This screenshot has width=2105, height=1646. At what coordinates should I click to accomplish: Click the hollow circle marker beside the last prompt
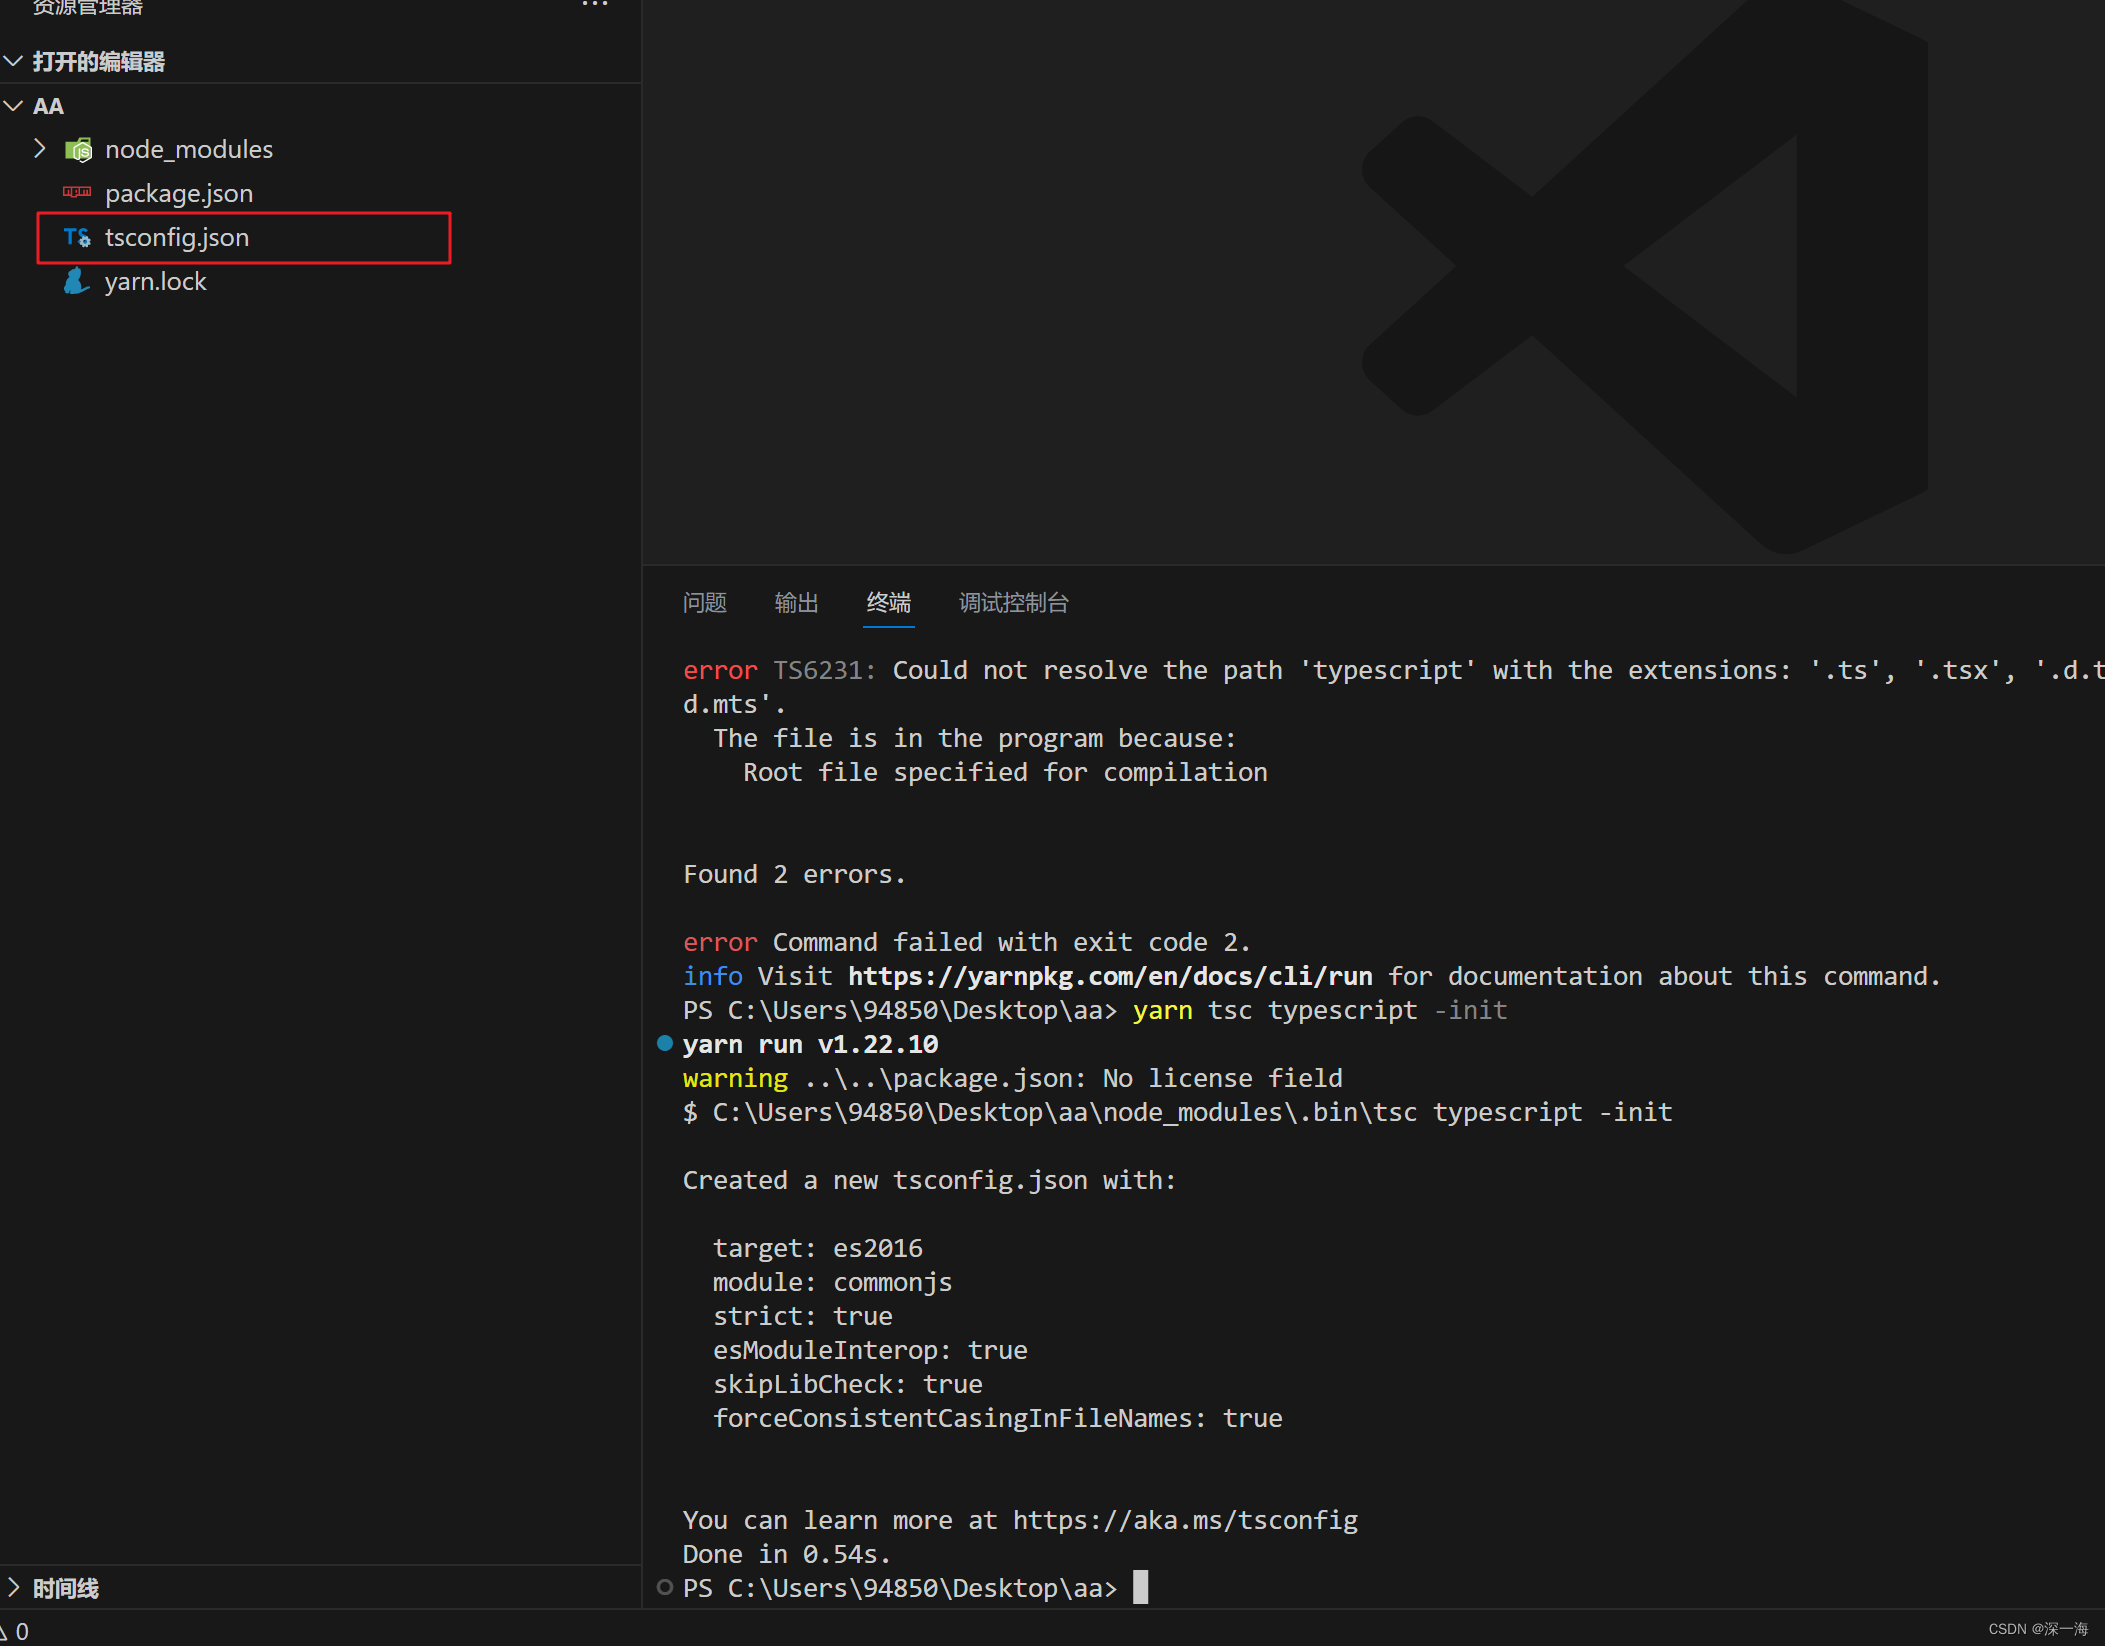(x=665, y=1587)
